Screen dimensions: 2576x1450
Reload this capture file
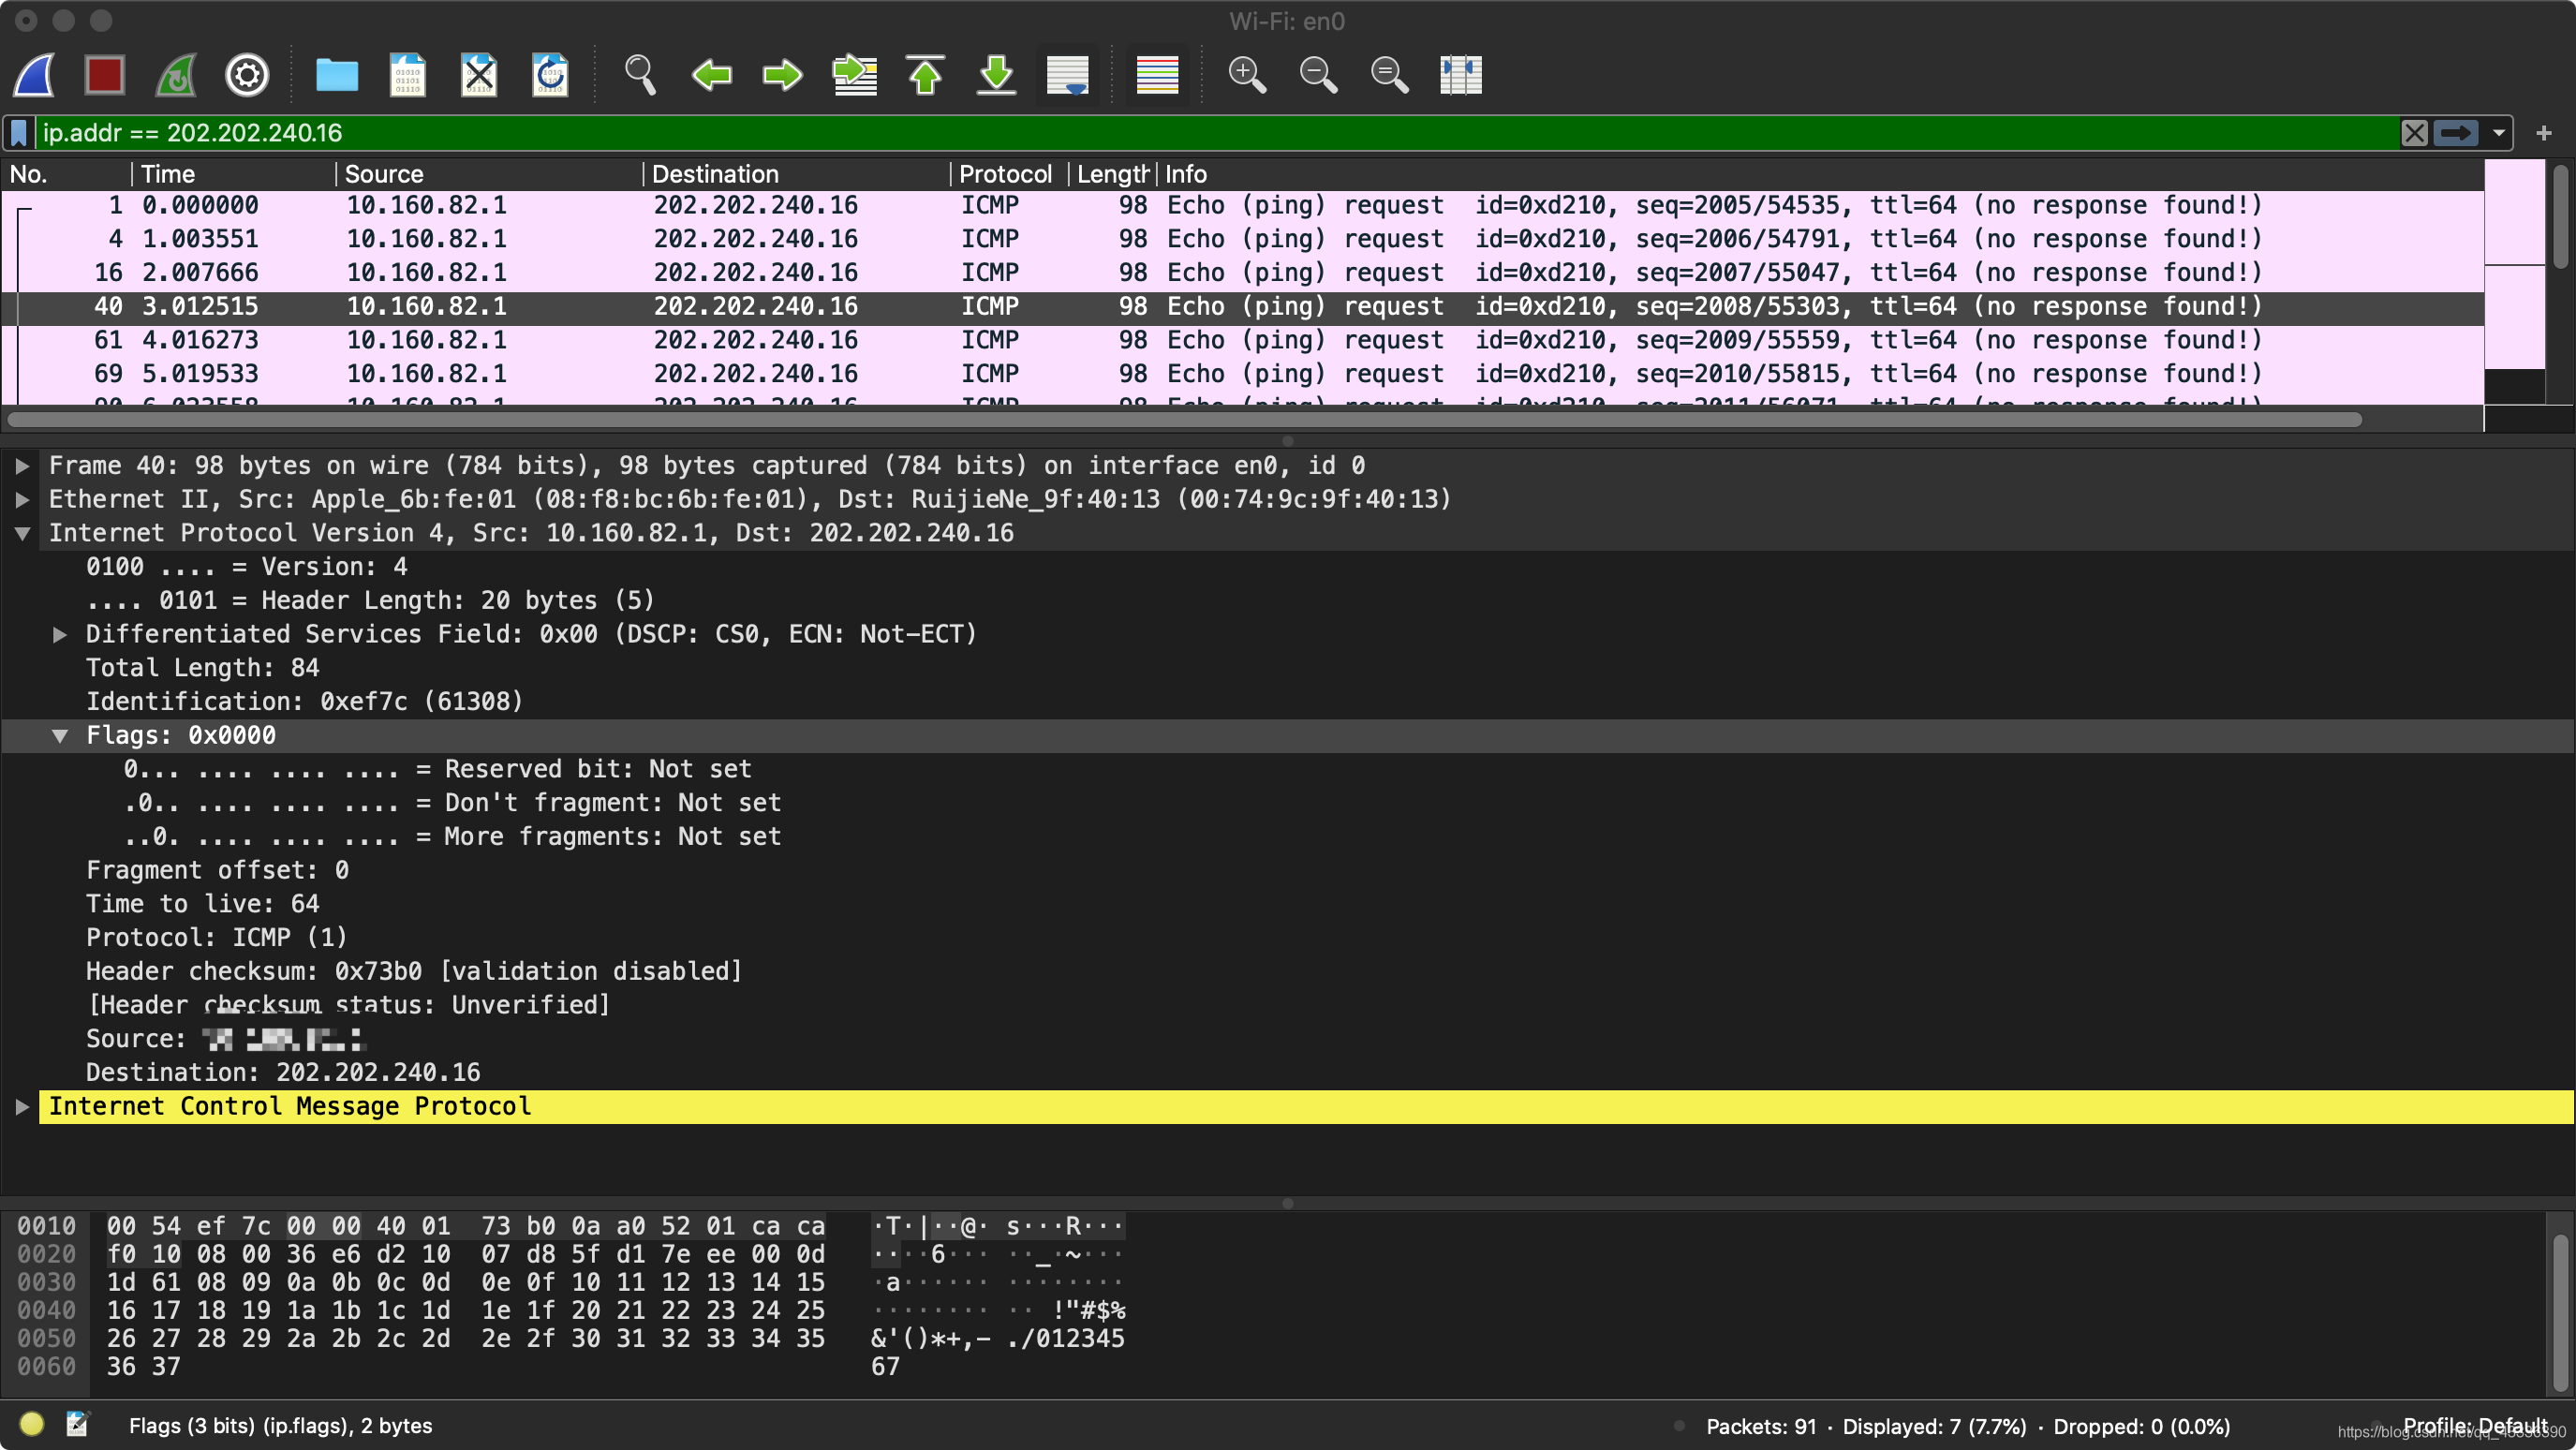tap(550, 76)
